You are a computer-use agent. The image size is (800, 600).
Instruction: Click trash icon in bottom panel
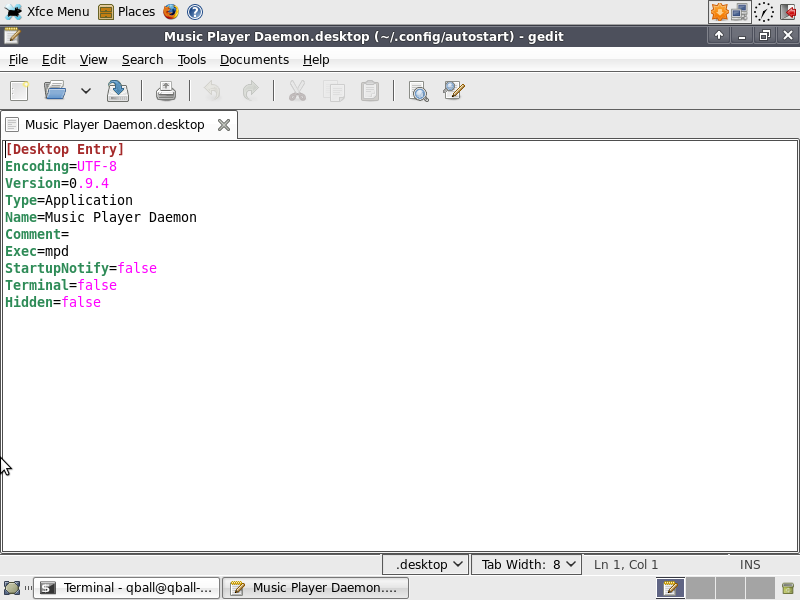pyautogui.click(x=788, y=588)
